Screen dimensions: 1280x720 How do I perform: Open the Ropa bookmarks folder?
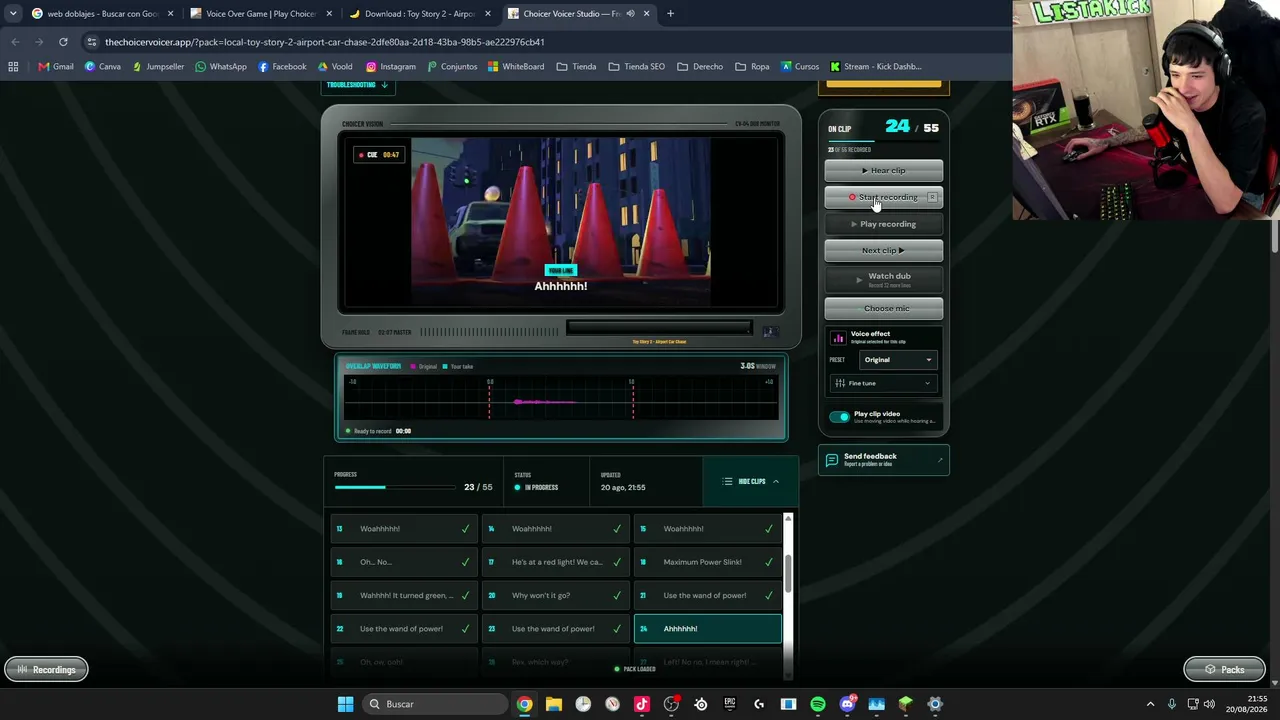752,67
